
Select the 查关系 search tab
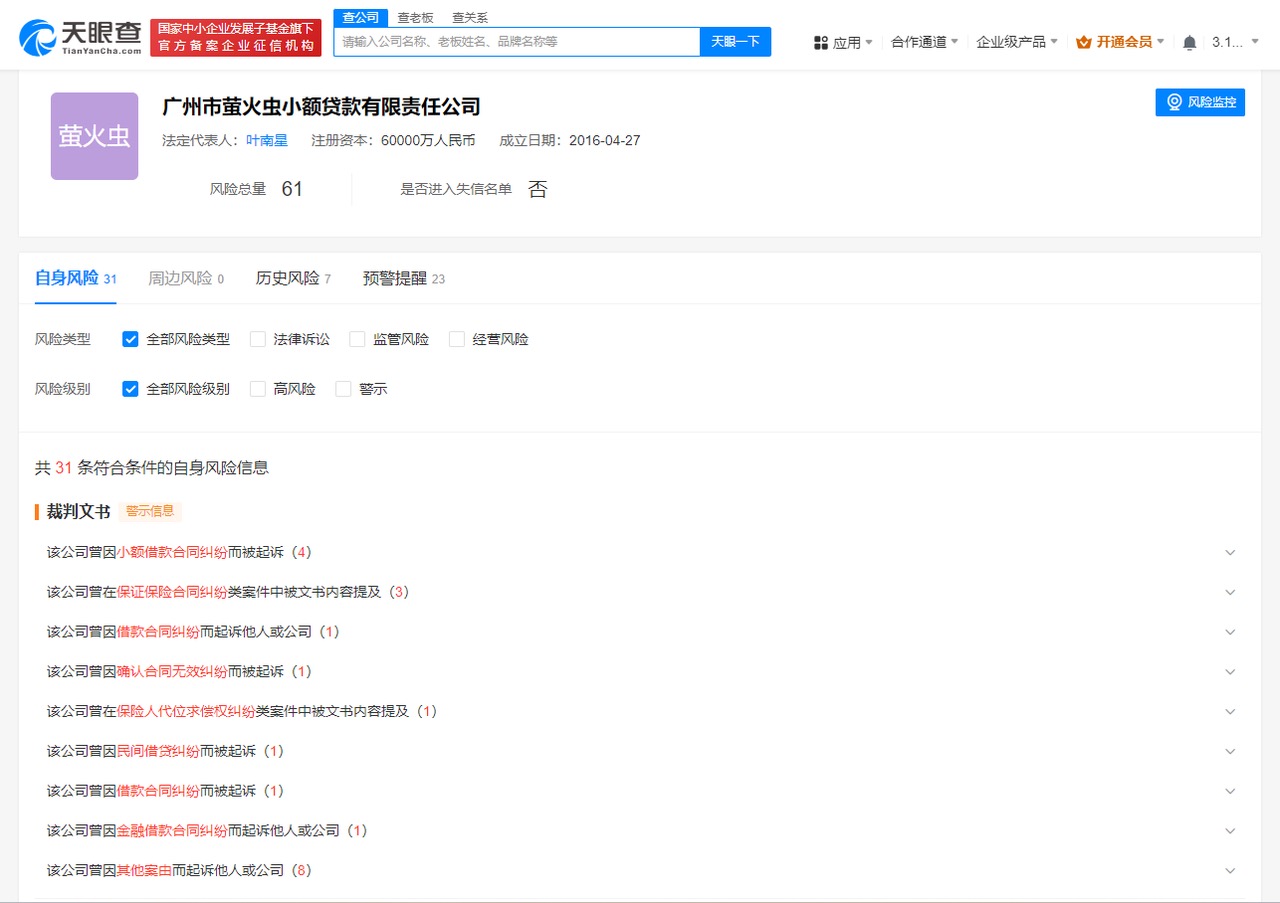470,18
